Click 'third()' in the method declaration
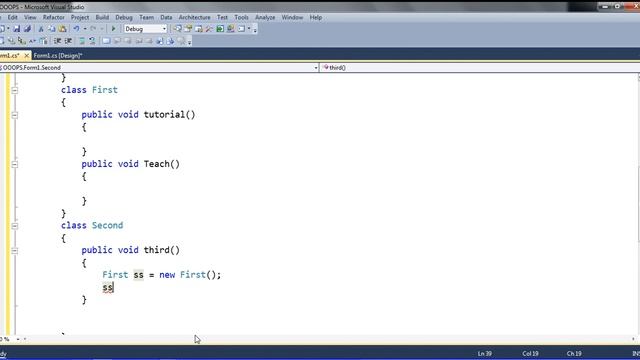Screen dimensions: 640x360 162,250
